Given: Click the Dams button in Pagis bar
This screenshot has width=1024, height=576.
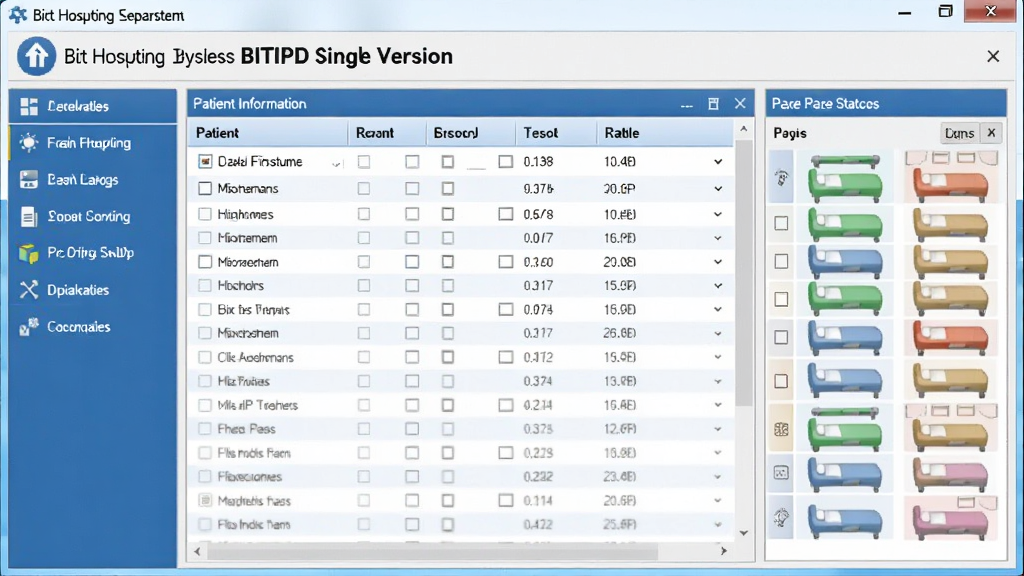Looking at the screenshot, I should coord(959,133).
